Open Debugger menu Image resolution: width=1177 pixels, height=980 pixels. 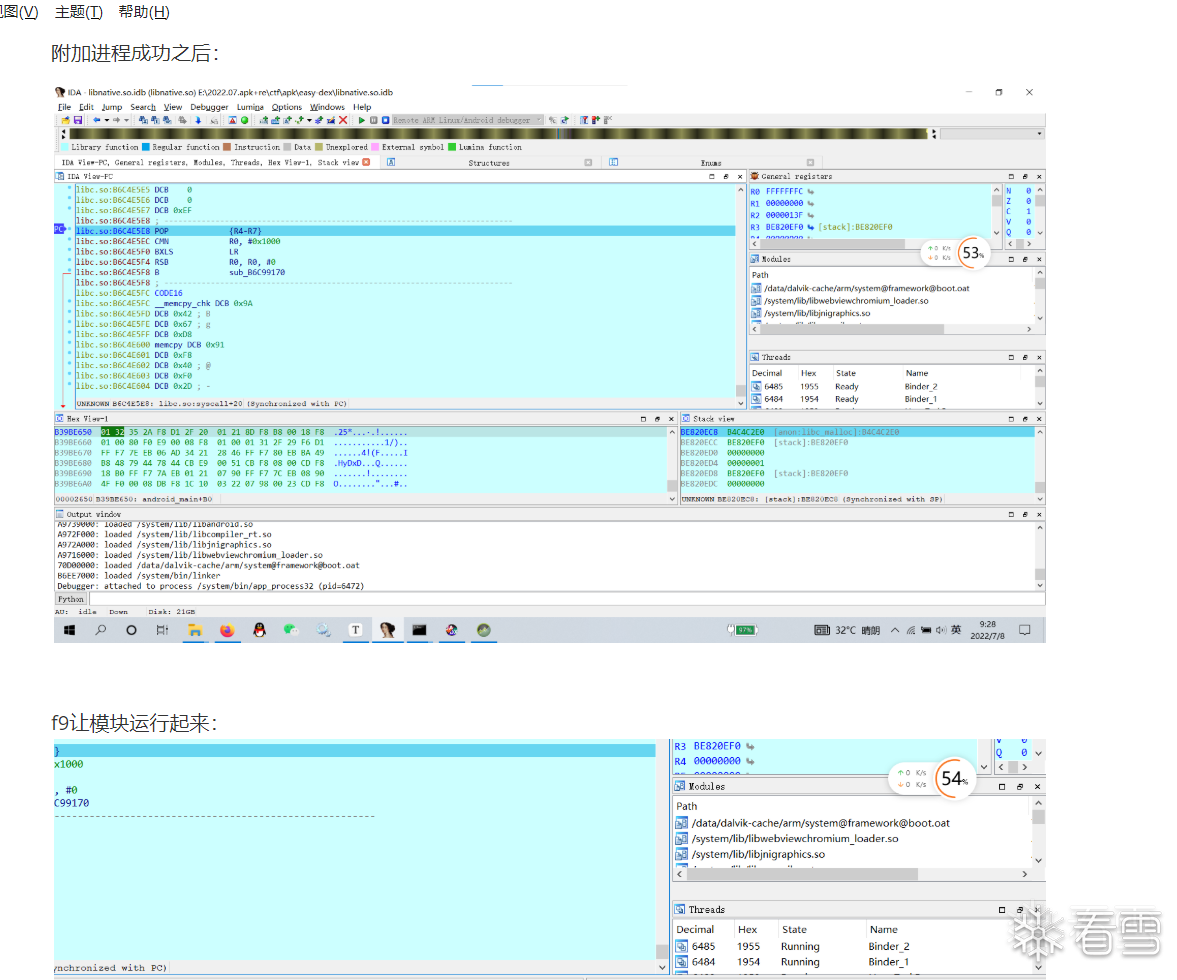[x=209, y=107]
